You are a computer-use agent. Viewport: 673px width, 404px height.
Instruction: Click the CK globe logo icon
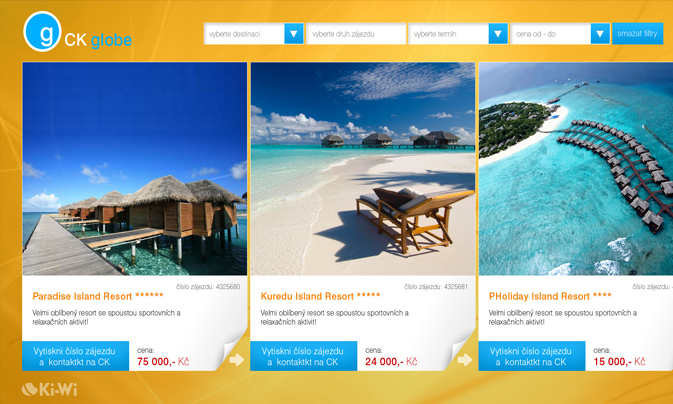pos(42,31)
